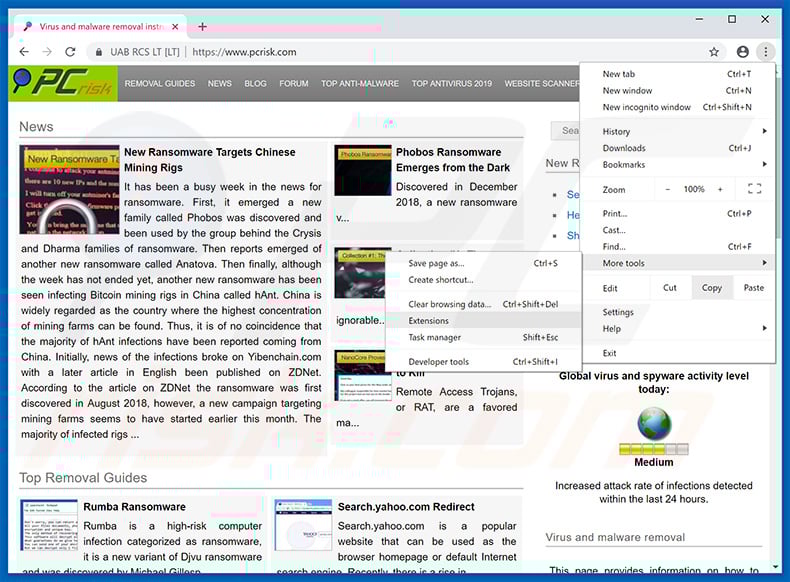Open Downloads from the menu
The width and height of the screenshot is (790, 582).
pyautogui.click(x=677, y=148)
